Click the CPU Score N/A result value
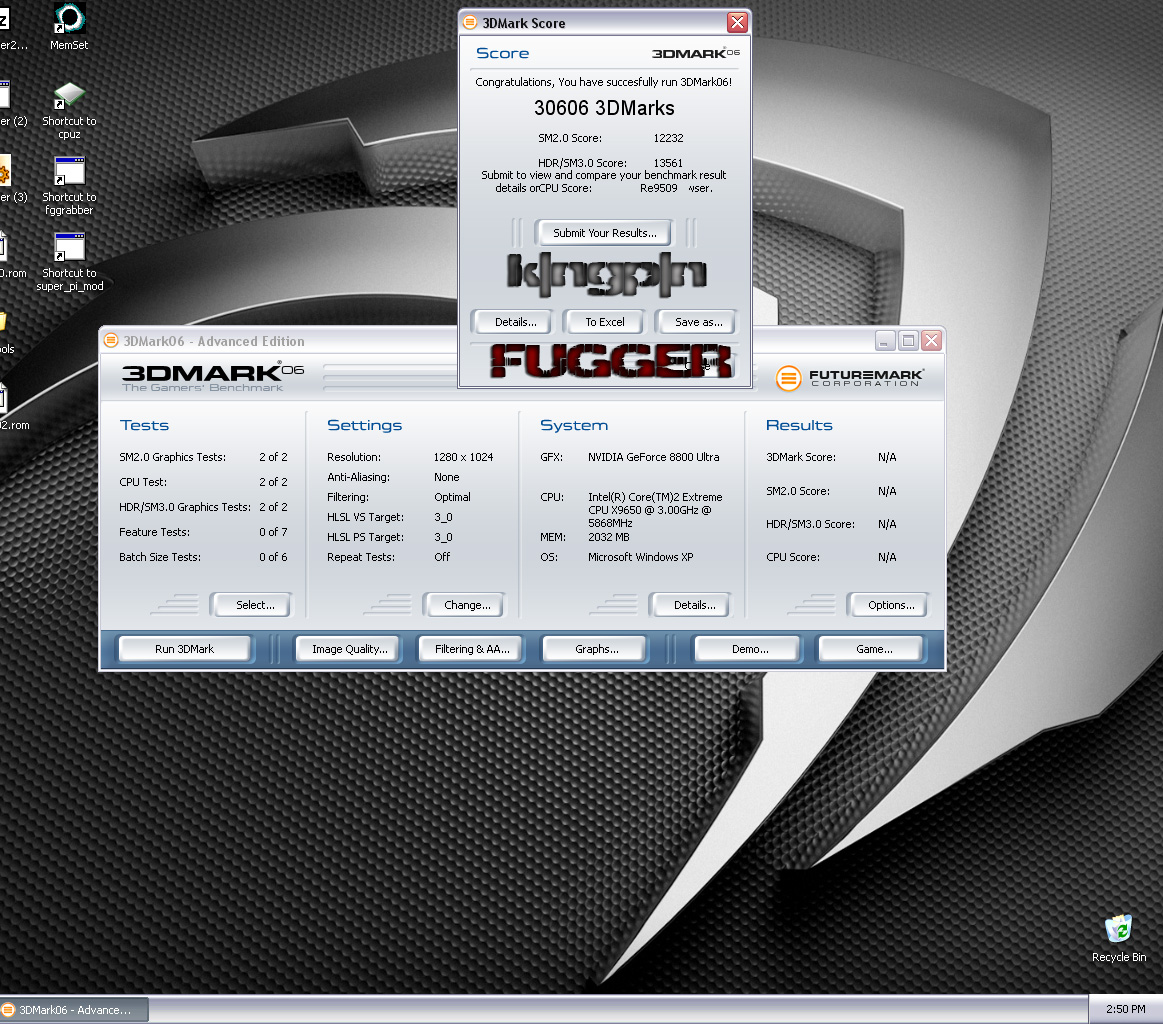Viewport: 1163px width, 1024px height. click(887, 557)
